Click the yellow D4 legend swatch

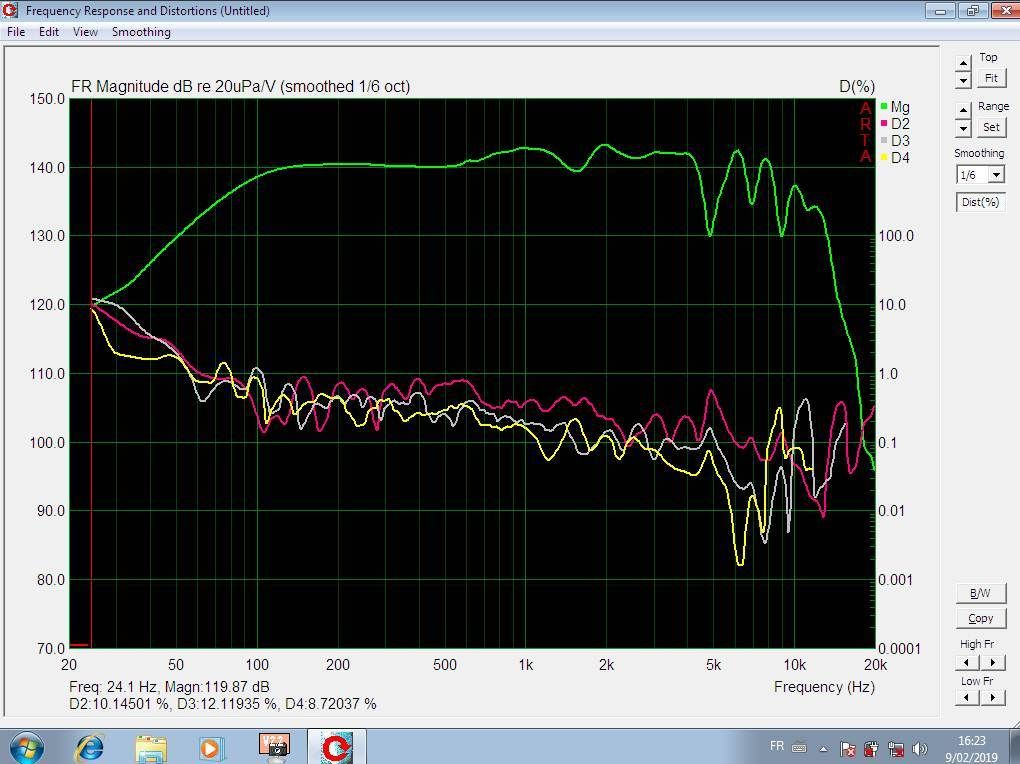pyautogui.click(x=884, y=157)
